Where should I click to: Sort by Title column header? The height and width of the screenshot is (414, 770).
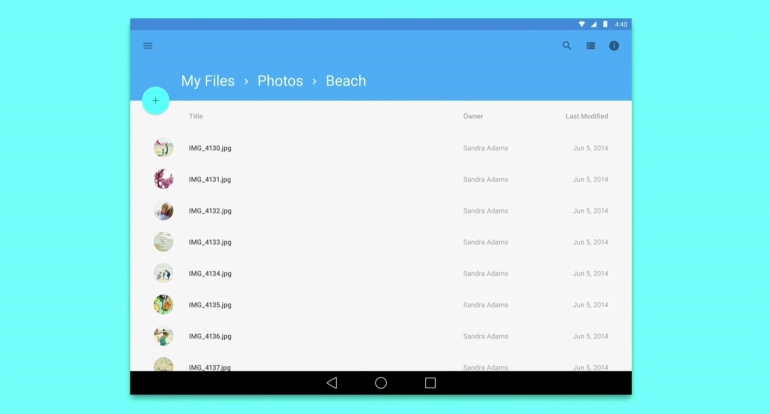pyautogui.click(x=196, y=116)
